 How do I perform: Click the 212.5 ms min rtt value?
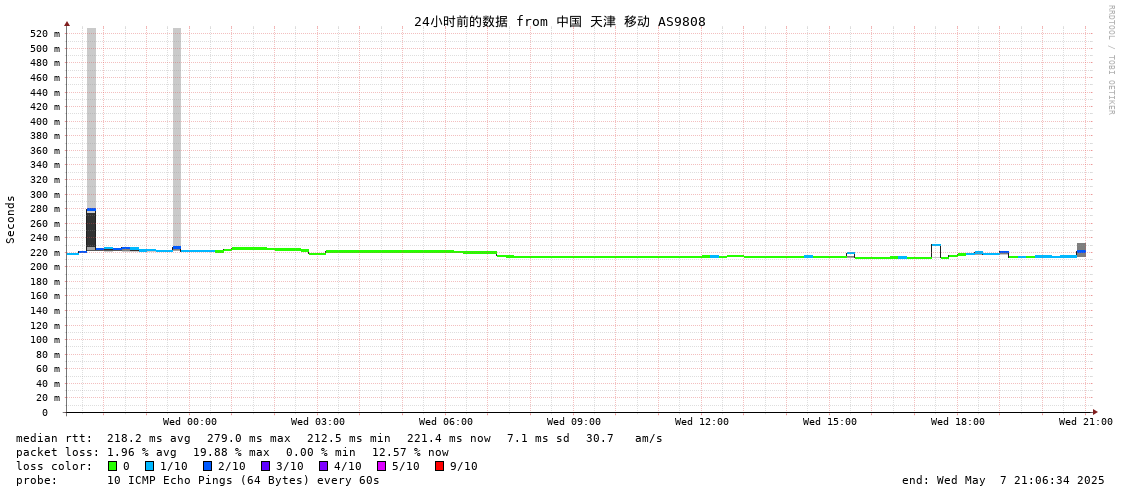[349, 438]
